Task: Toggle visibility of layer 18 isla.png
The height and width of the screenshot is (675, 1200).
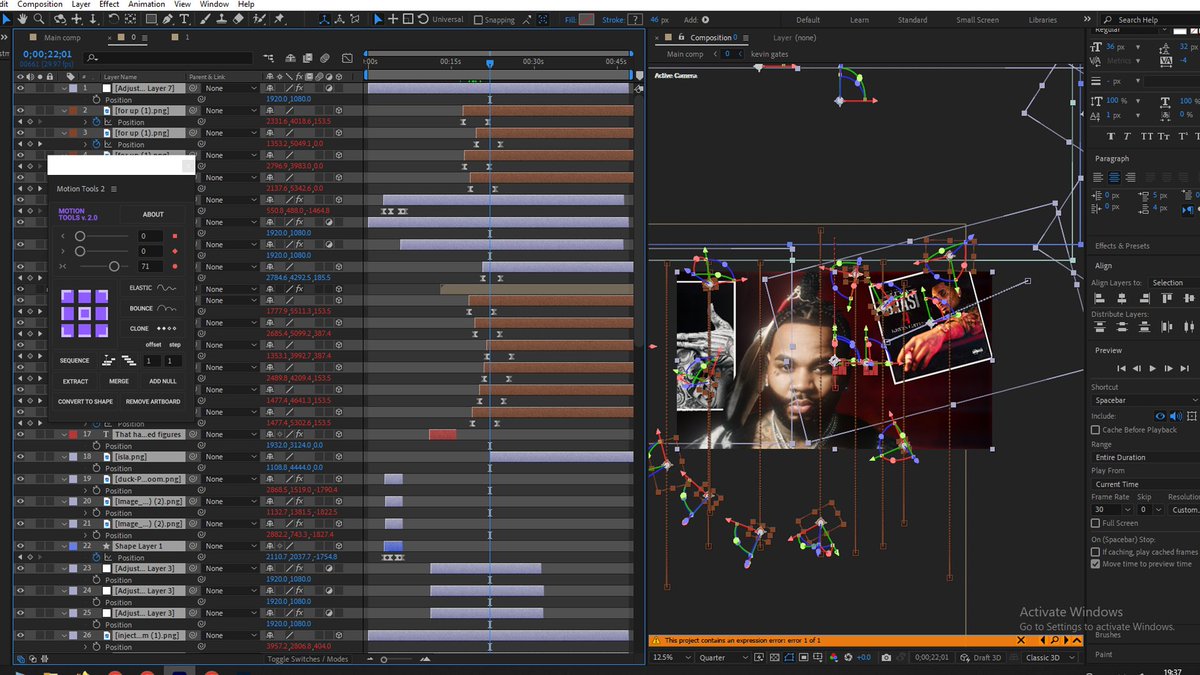Action: click(20, 456)
